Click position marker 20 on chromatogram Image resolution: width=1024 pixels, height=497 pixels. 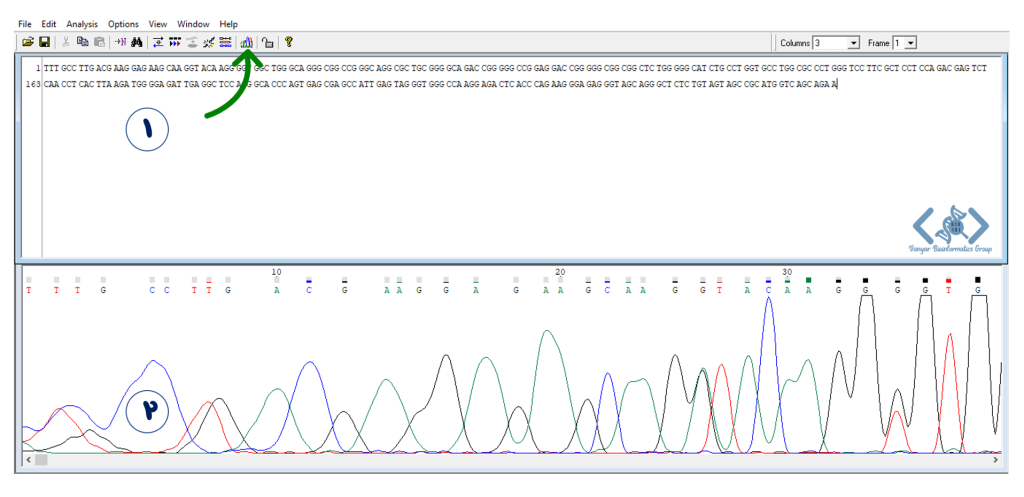coord(560,272)
